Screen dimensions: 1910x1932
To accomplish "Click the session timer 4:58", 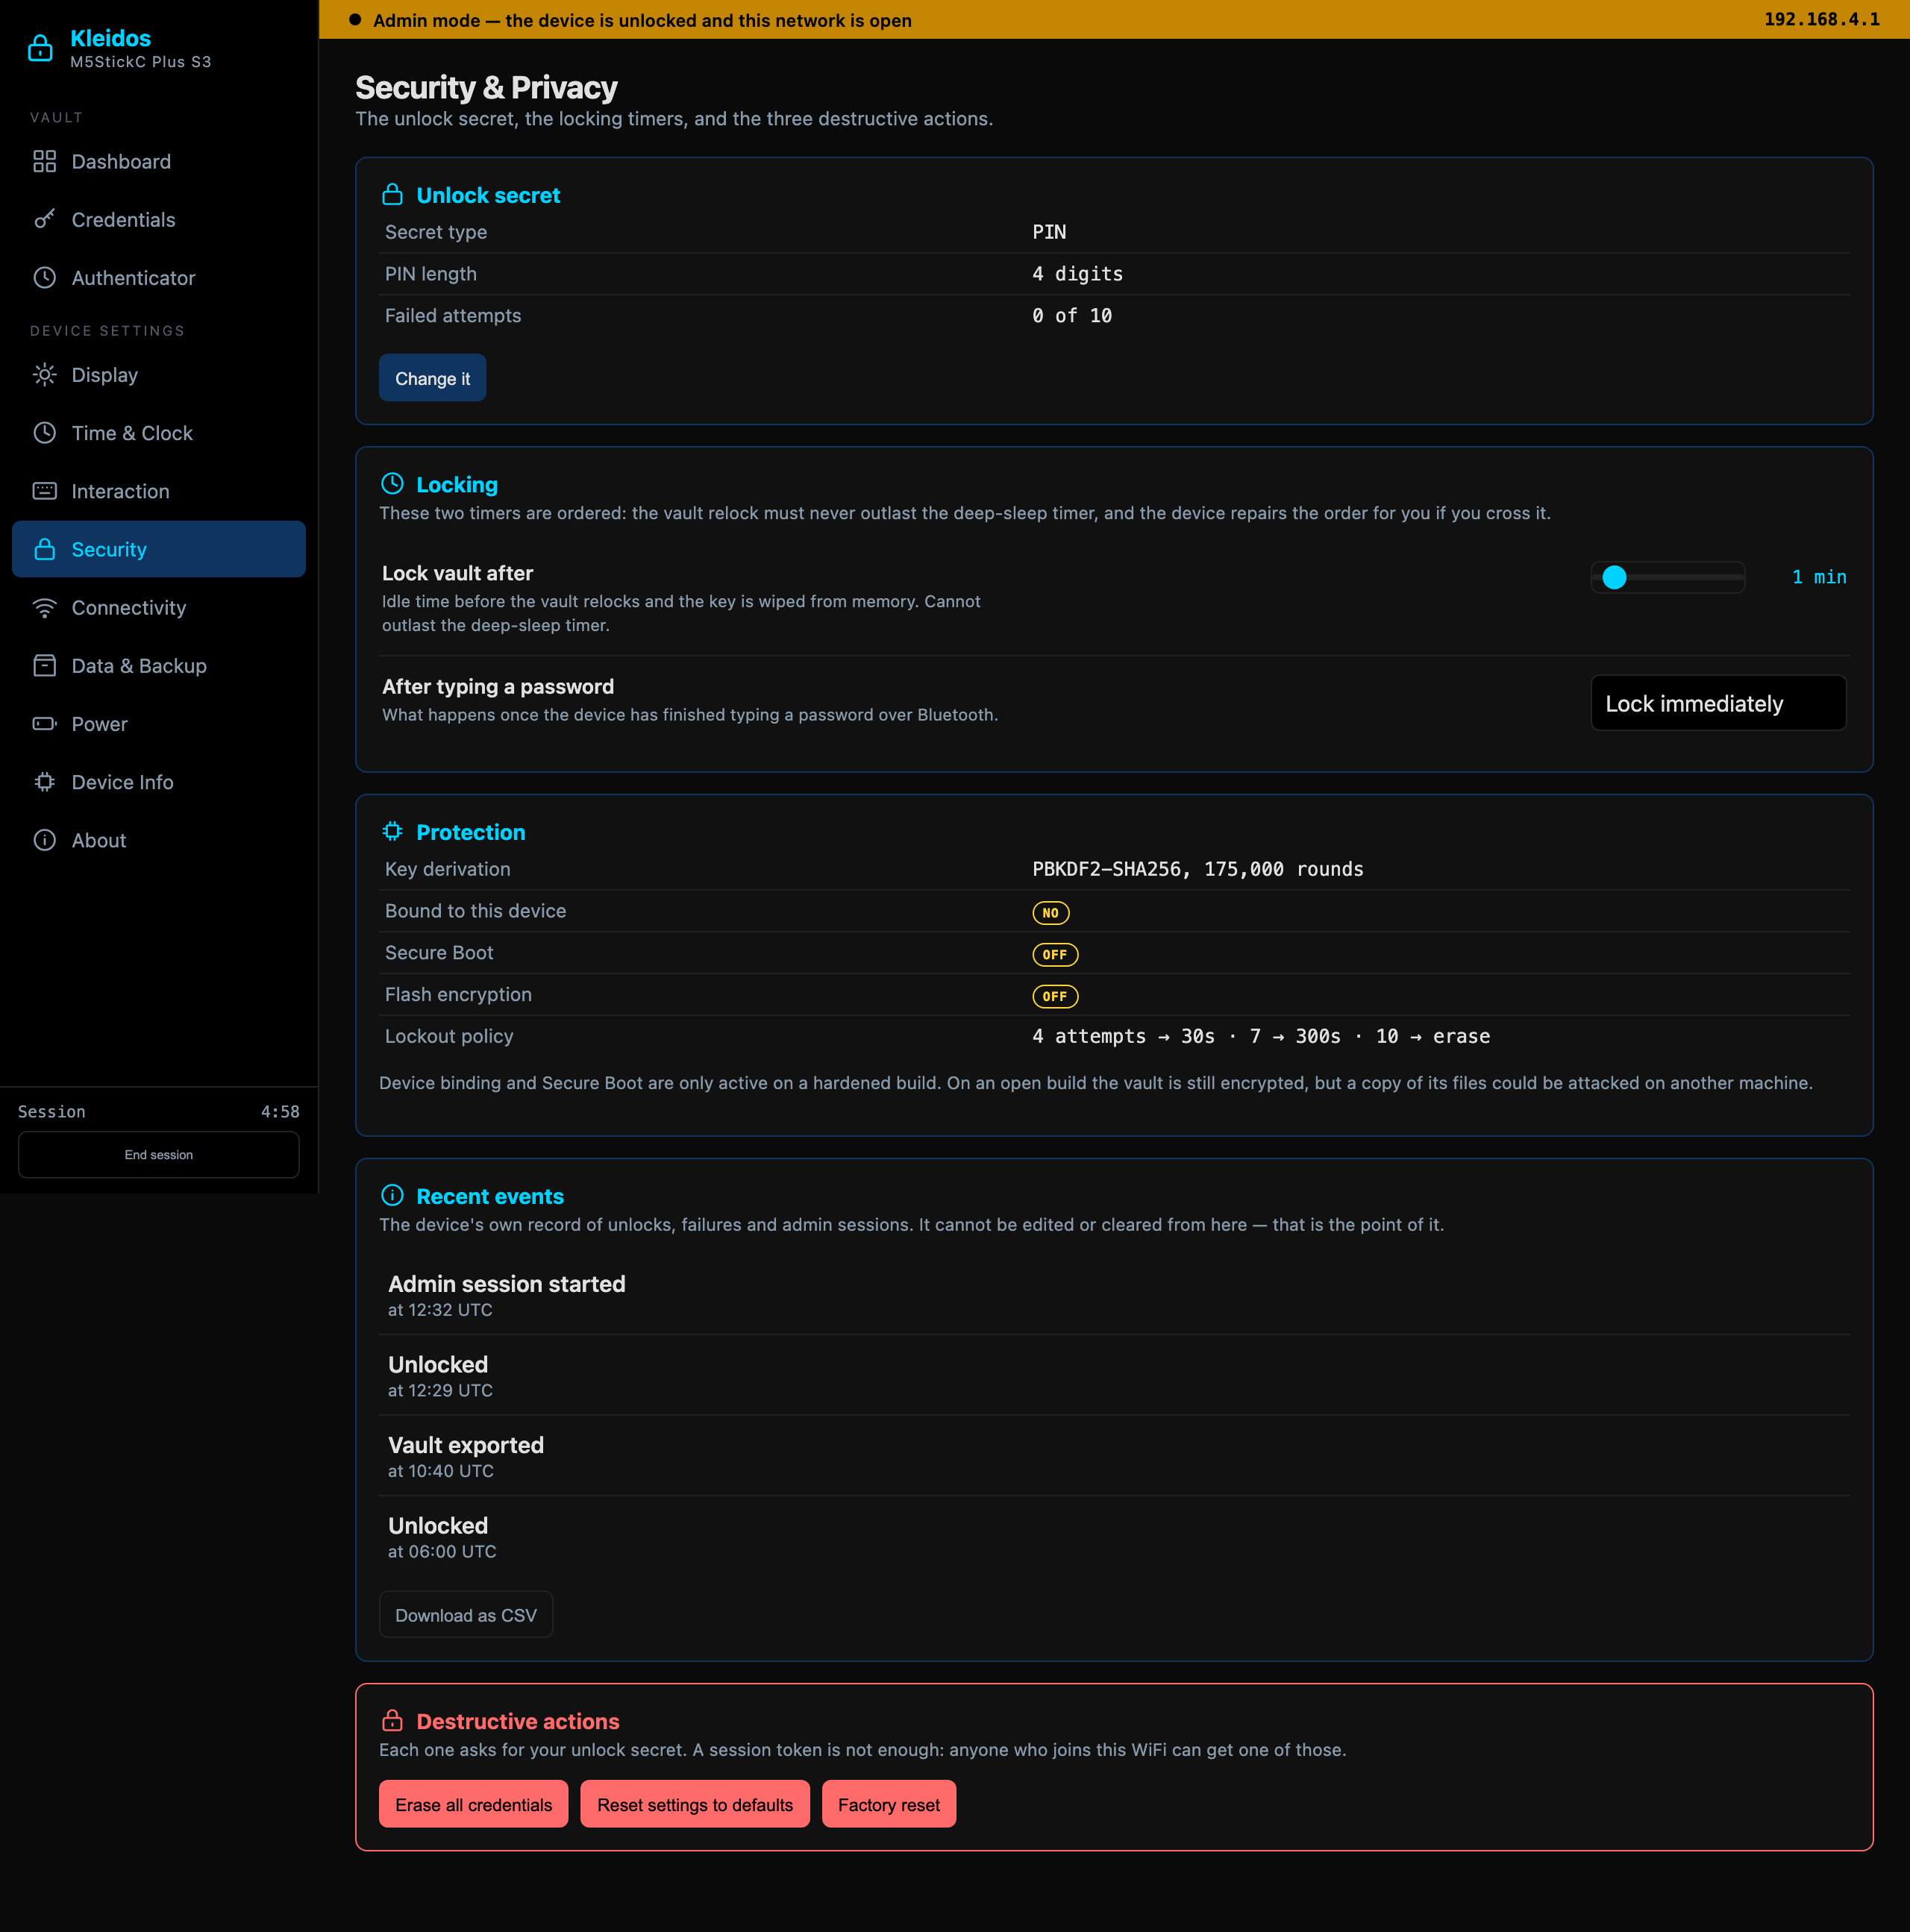I will coord(280,1111).
